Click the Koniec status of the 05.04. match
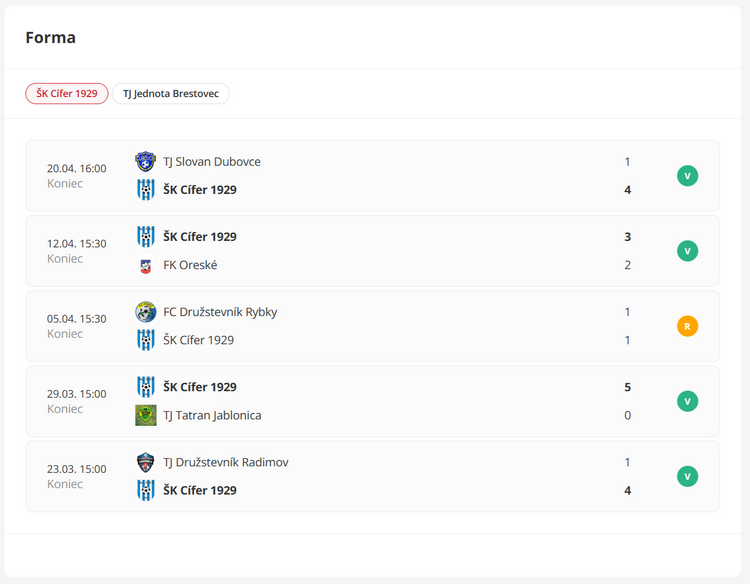750x584 pixels. [65, 334]
